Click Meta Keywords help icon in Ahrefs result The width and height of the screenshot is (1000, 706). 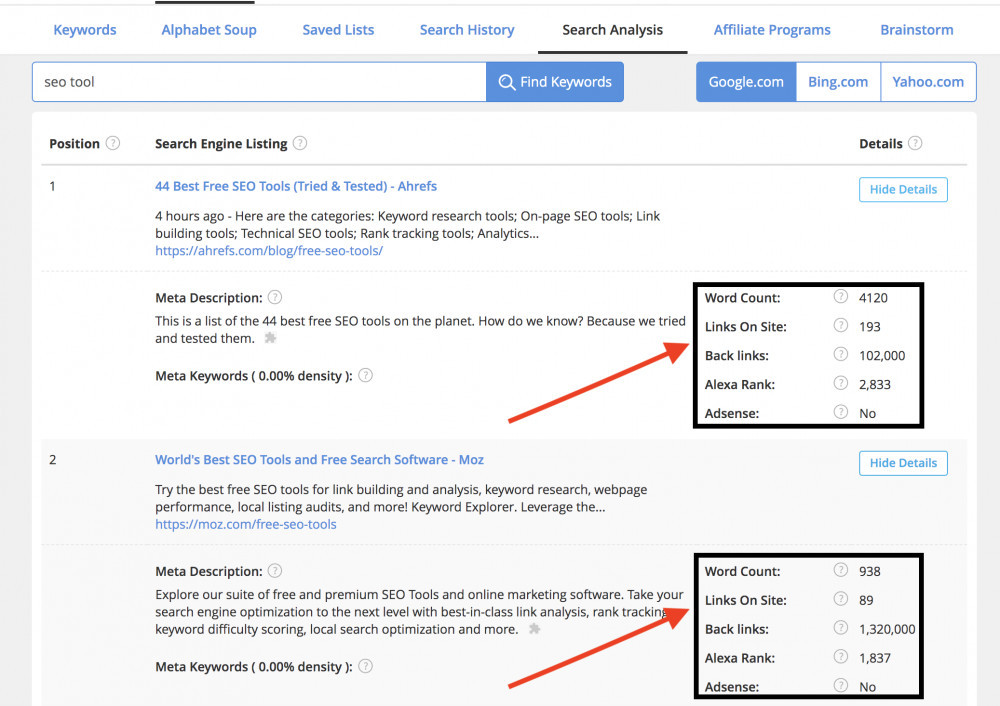pos(365,375)
